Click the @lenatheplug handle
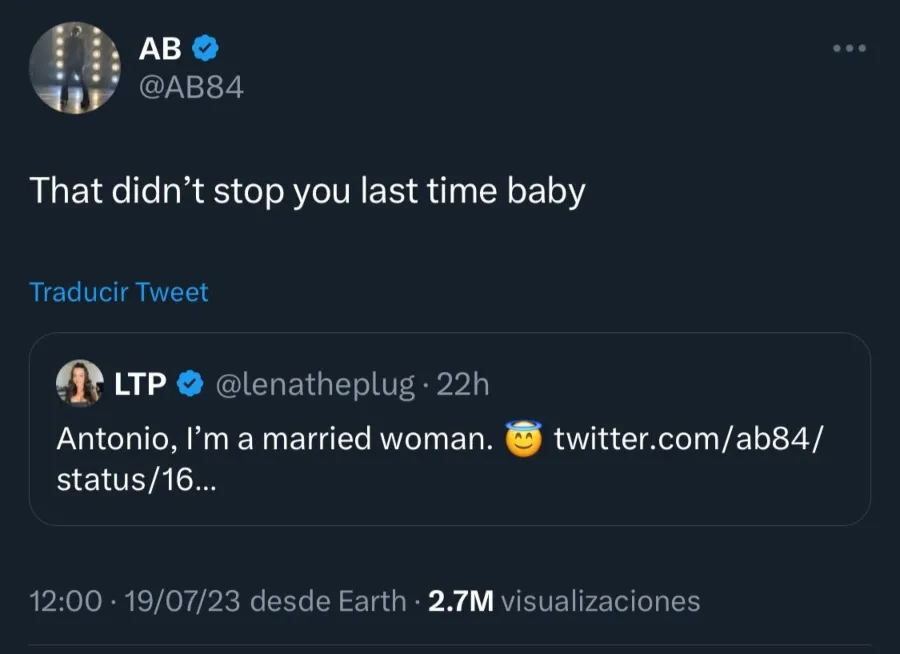 tap(313, 381)
